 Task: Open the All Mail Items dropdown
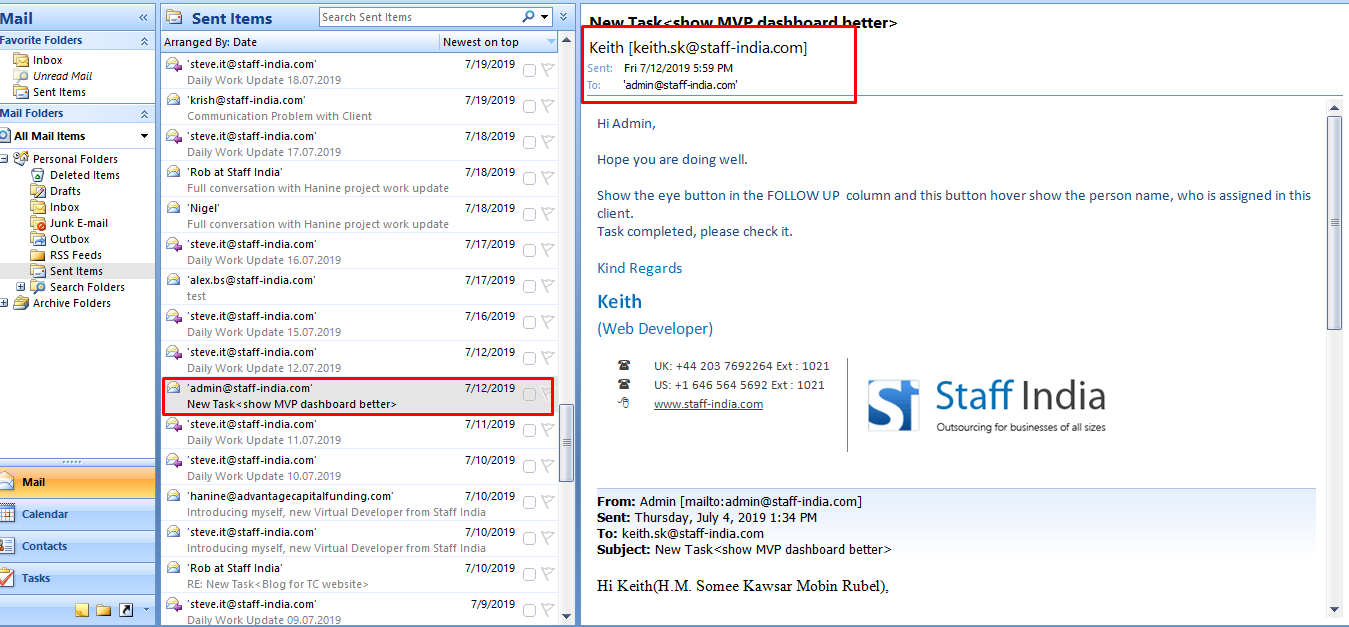tap(144, 136)
